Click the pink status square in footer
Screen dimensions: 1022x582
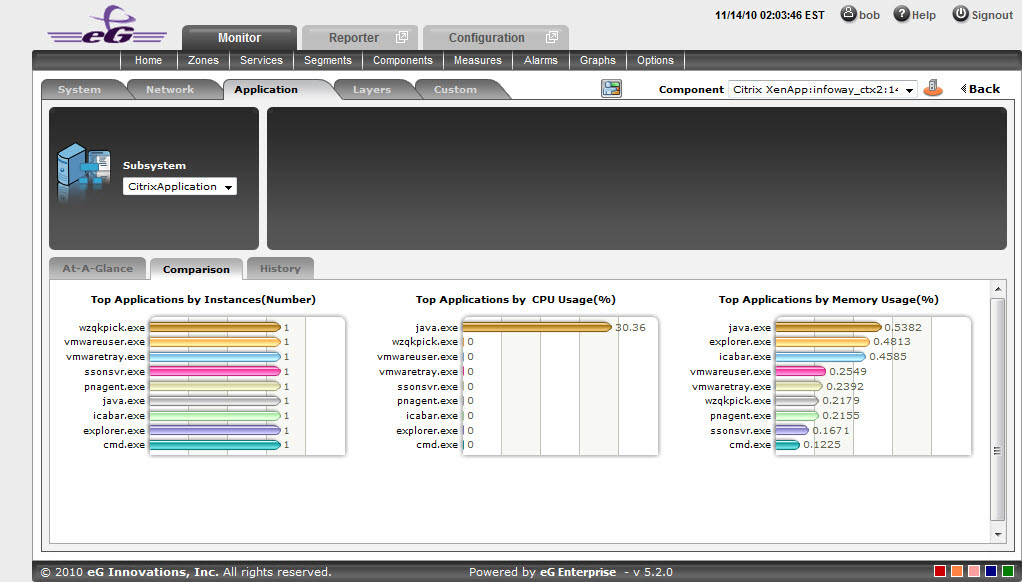point(974,572)
